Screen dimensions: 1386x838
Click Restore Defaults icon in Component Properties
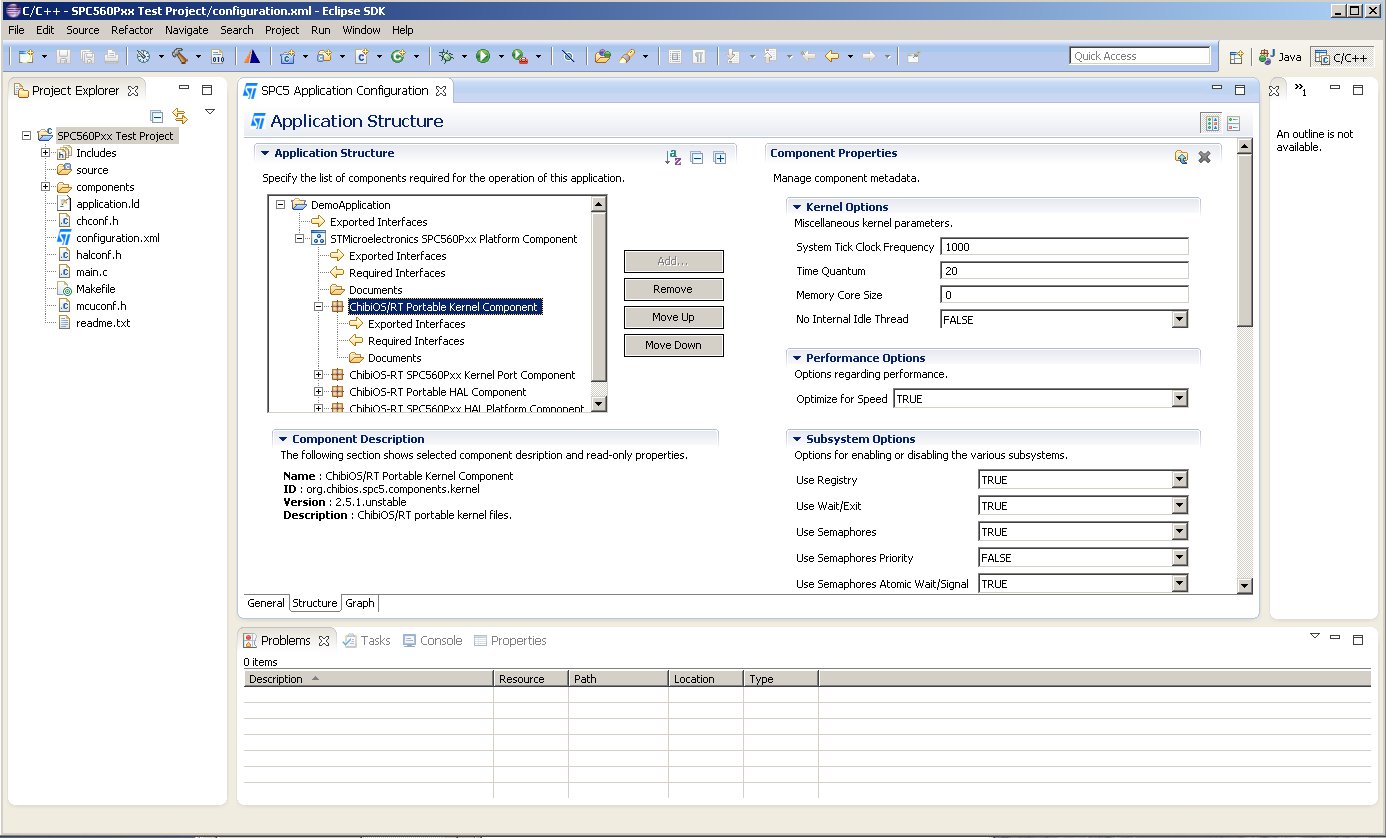1182,156
